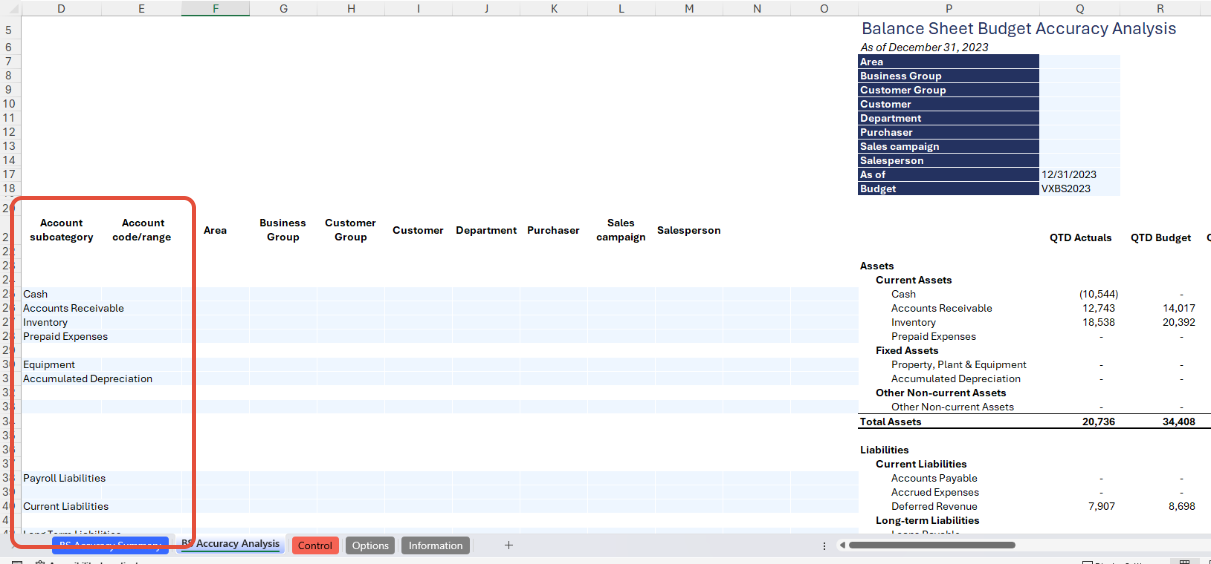This screenshot has height=564, width=1211.
Task: Select row 5 header
Action: coord(9,30)
